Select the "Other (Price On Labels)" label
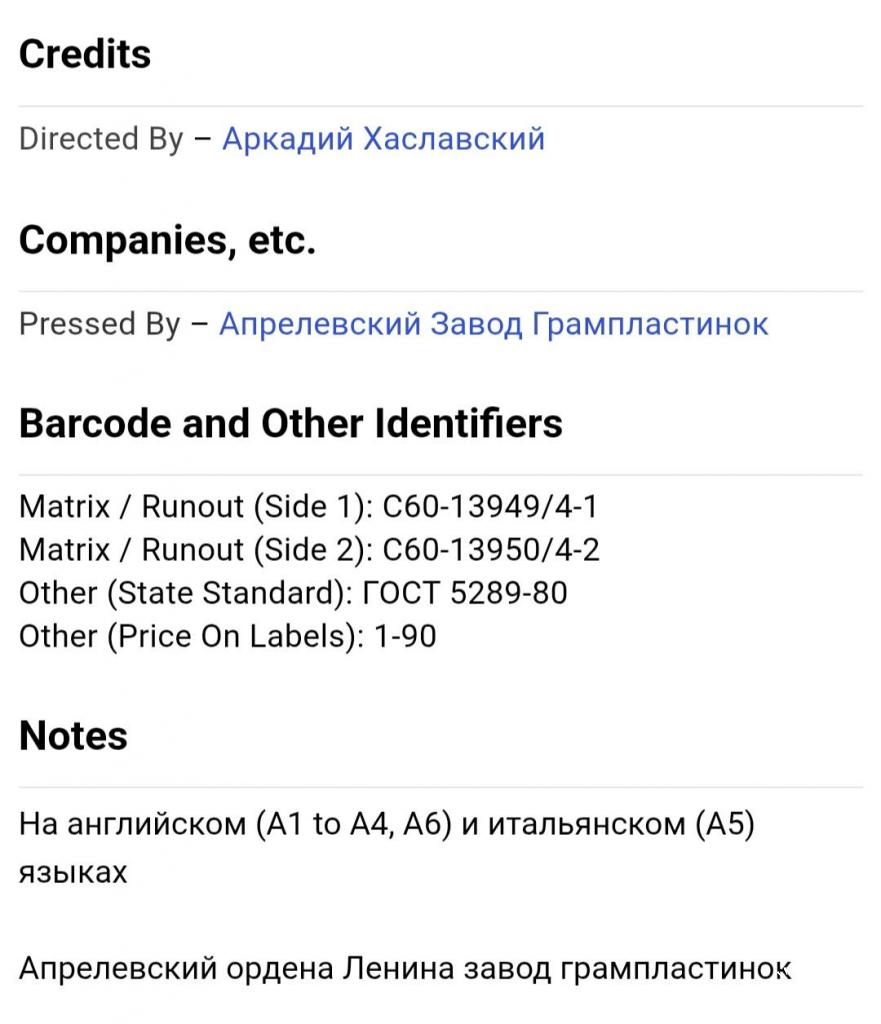Screen dimensions: 881x1024 [191, 636]
